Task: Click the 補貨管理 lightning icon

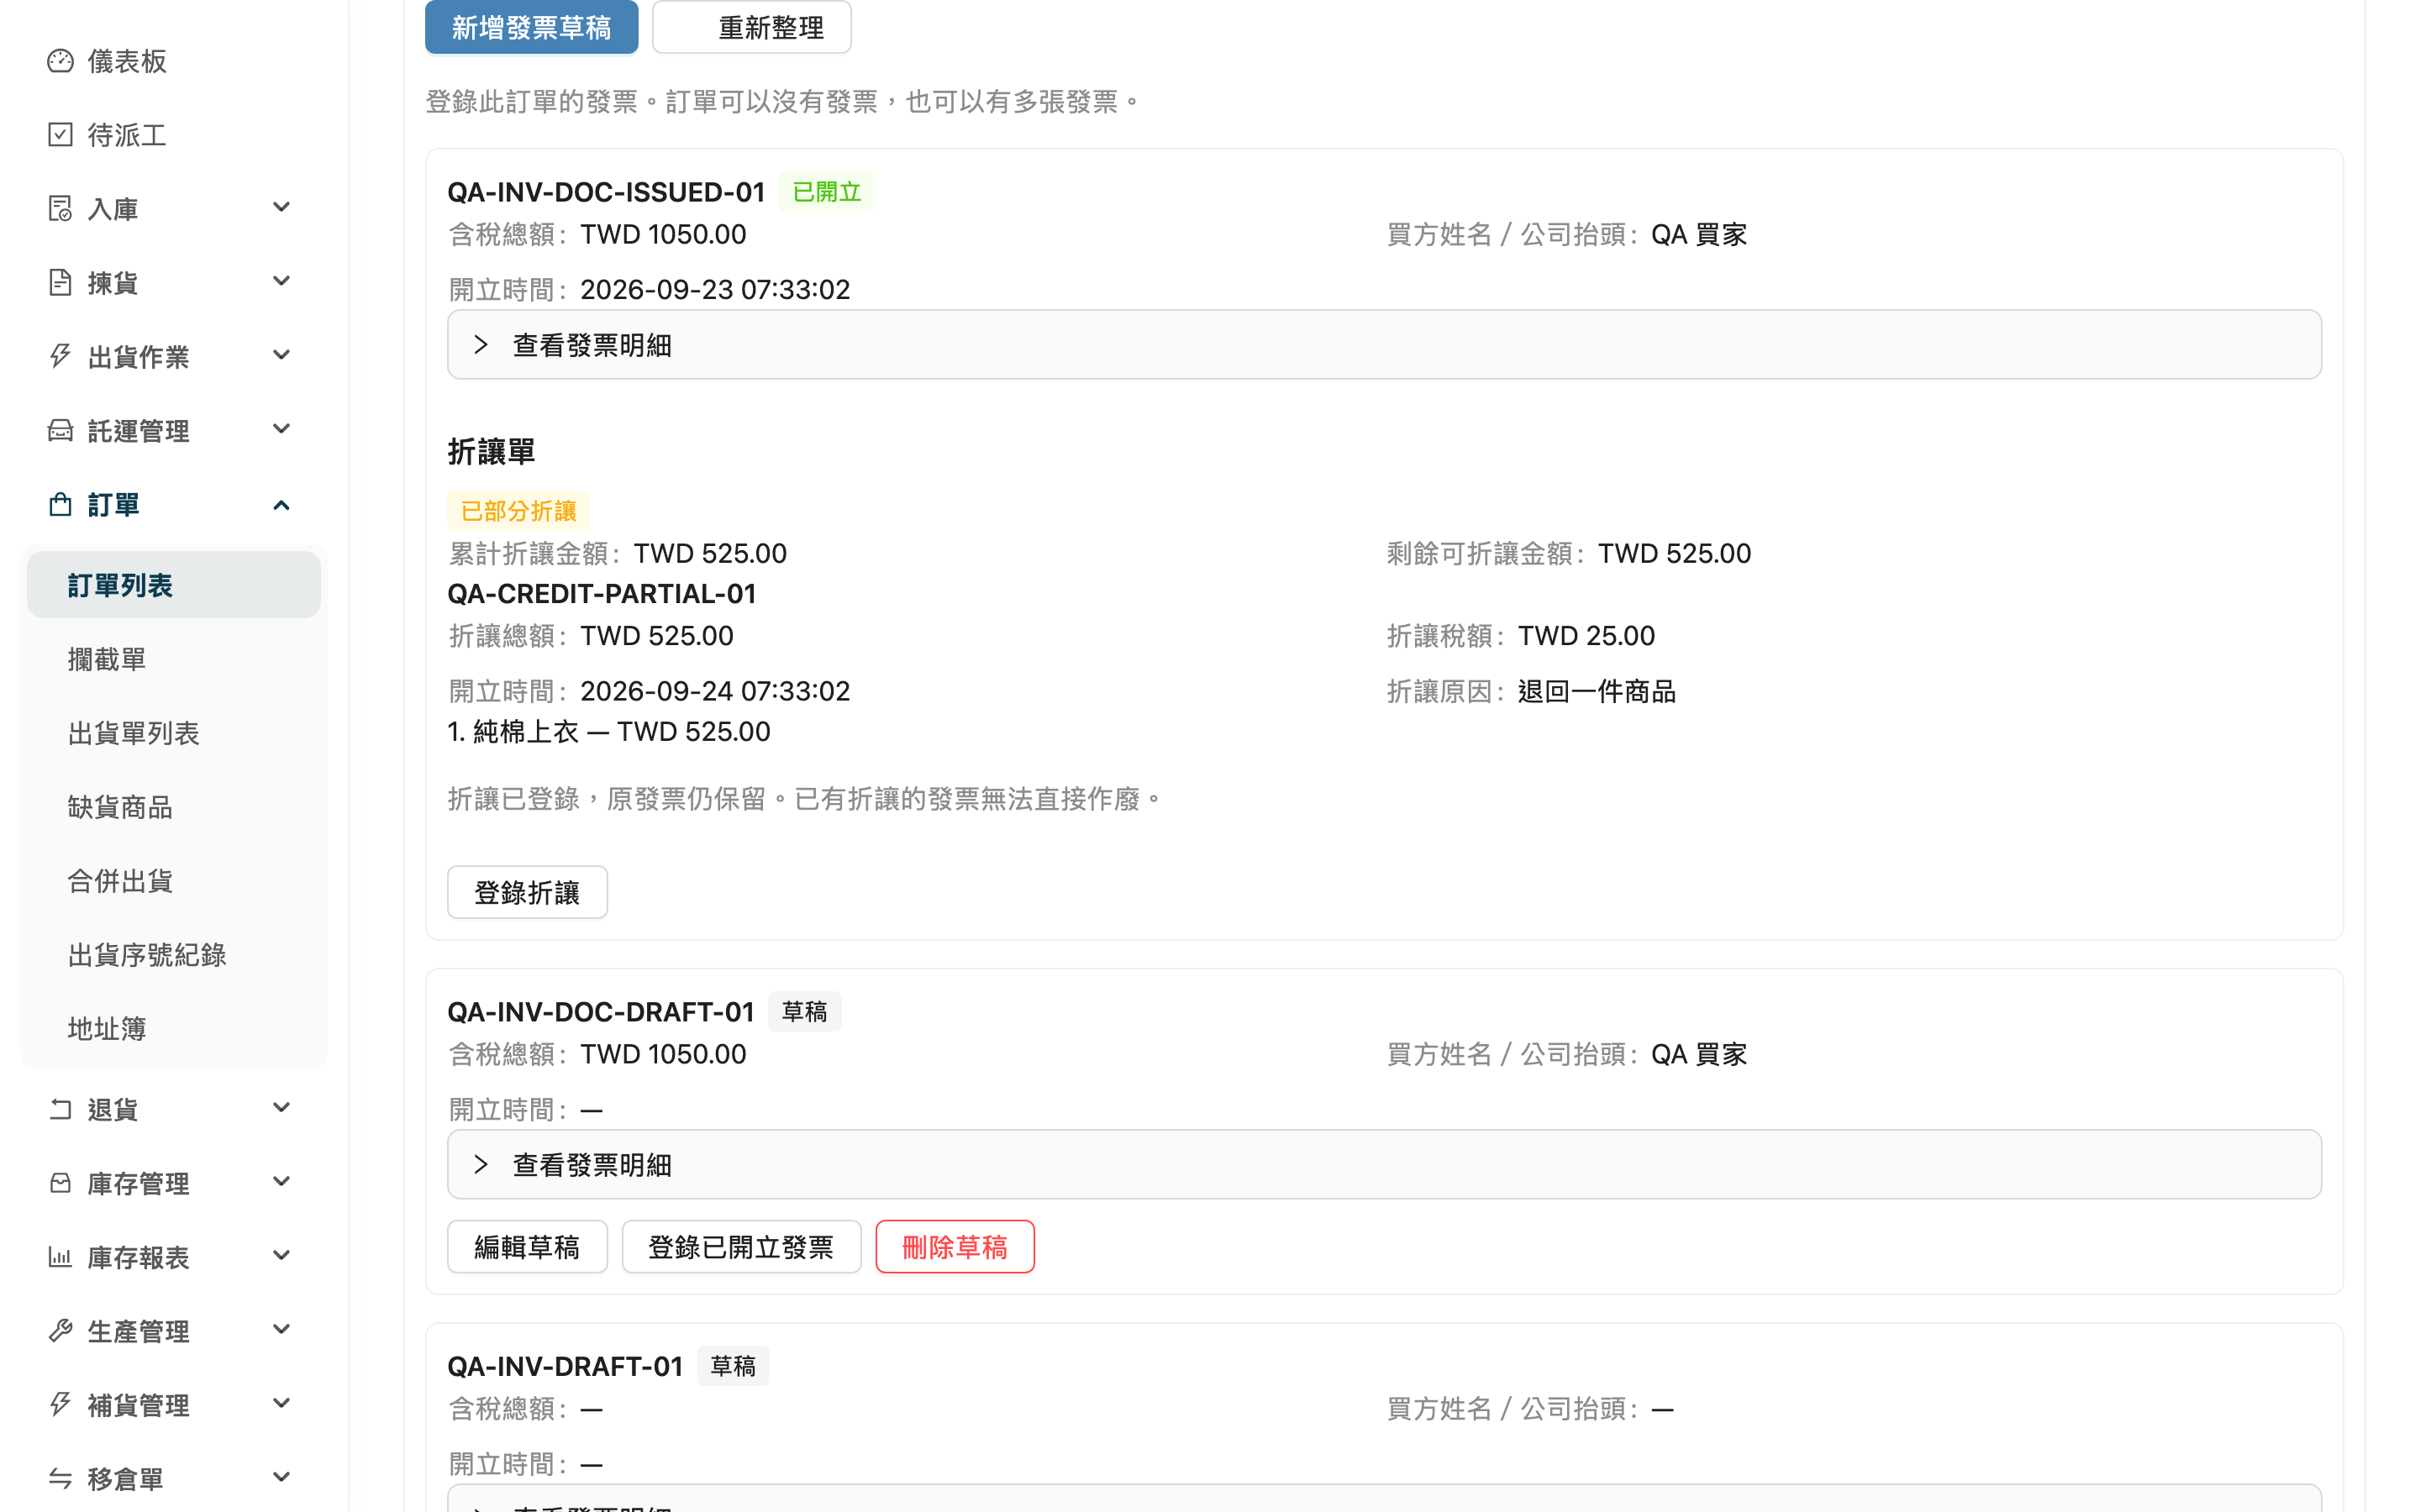Action: 60,1405
